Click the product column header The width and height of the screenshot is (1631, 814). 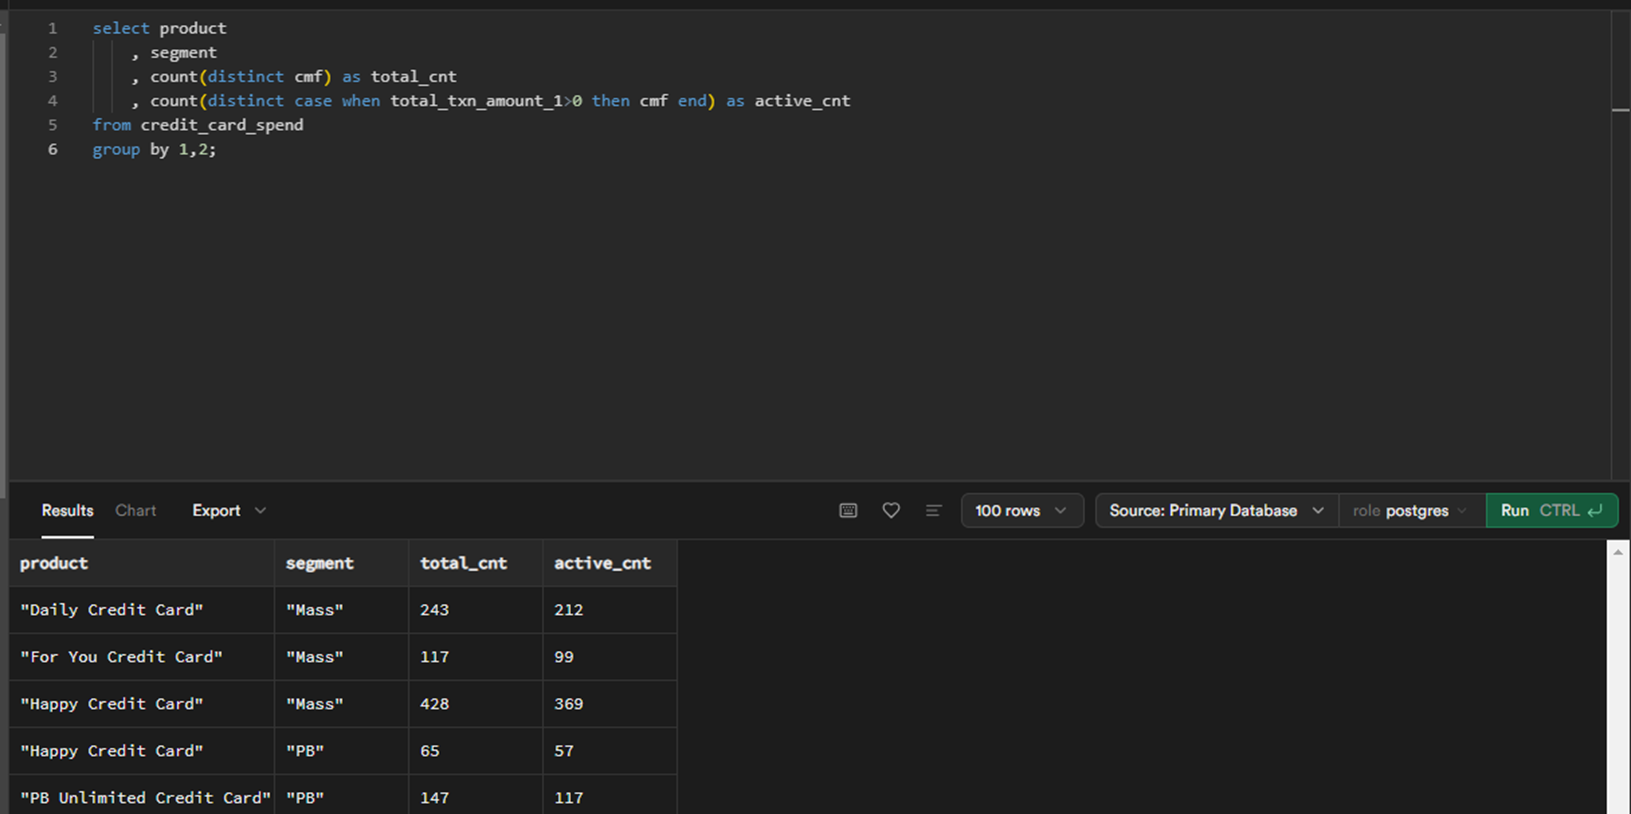click(x=141, y=563)
